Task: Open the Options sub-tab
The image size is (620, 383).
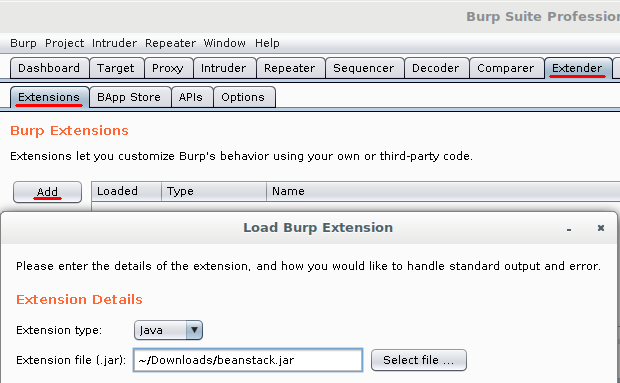Action: (x=243, y=97)
